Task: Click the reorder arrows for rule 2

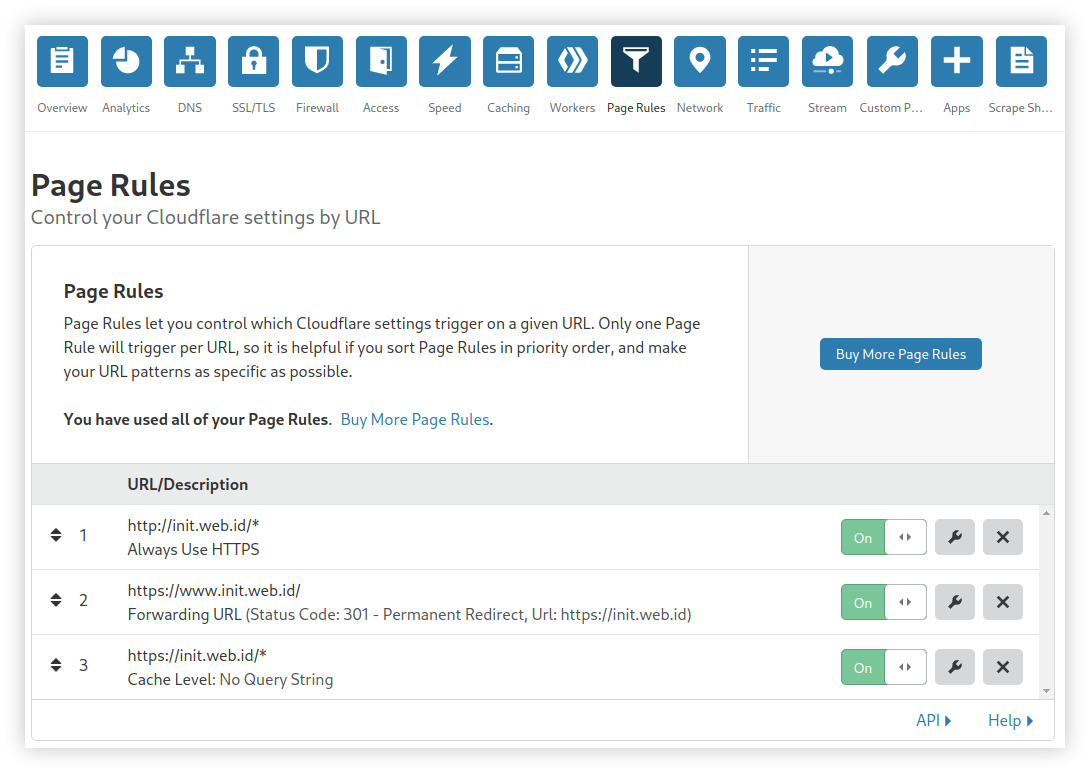Action: coord(56,600)
